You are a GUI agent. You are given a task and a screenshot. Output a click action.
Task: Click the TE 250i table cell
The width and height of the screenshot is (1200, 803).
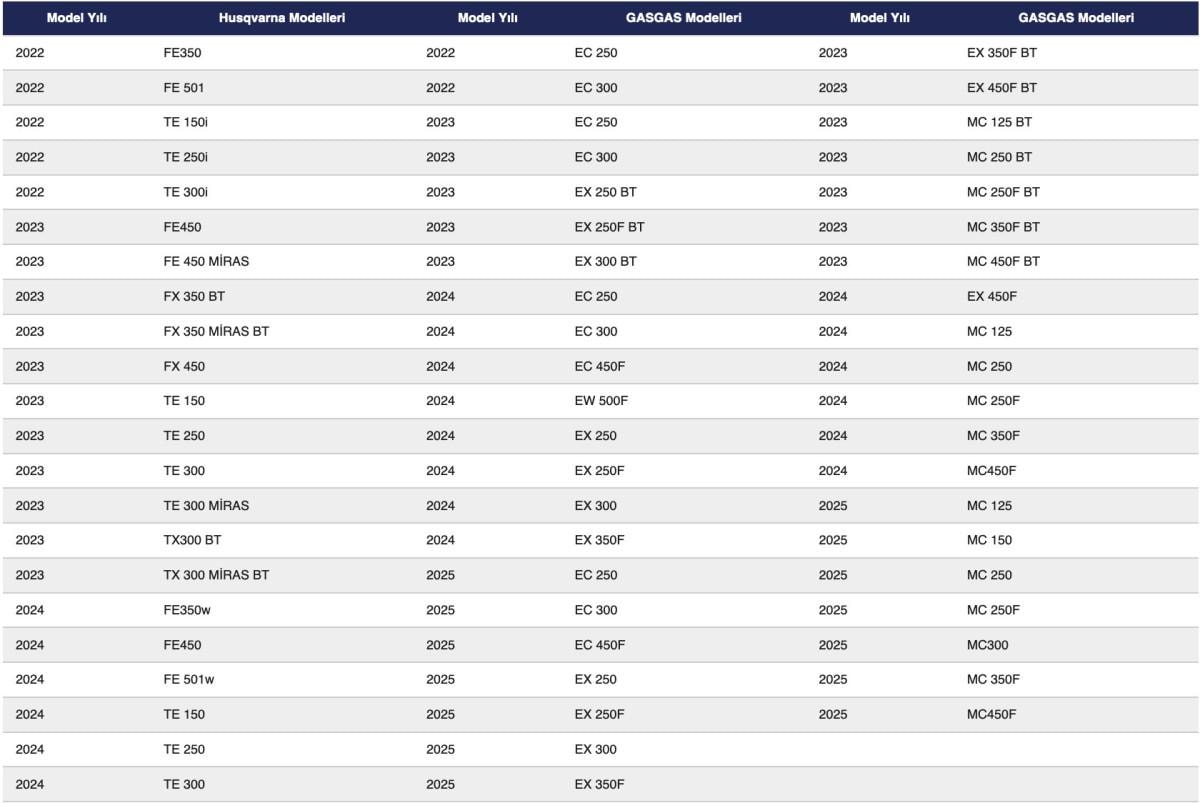pos(185,157)
